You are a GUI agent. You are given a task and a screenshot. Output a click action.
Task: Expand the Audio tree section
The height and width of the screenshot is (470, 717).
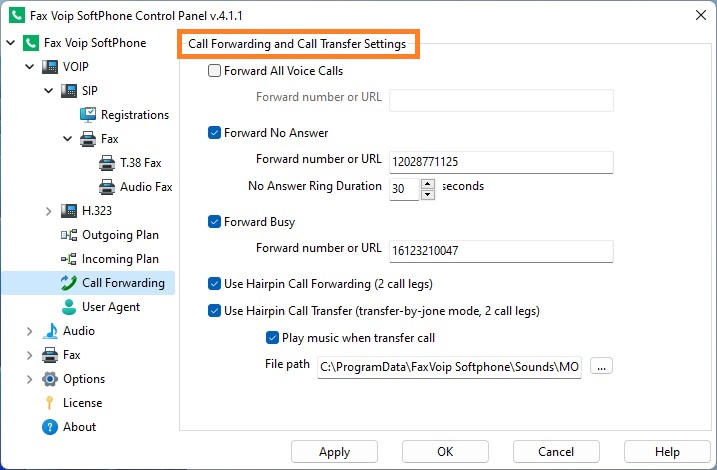29,331
